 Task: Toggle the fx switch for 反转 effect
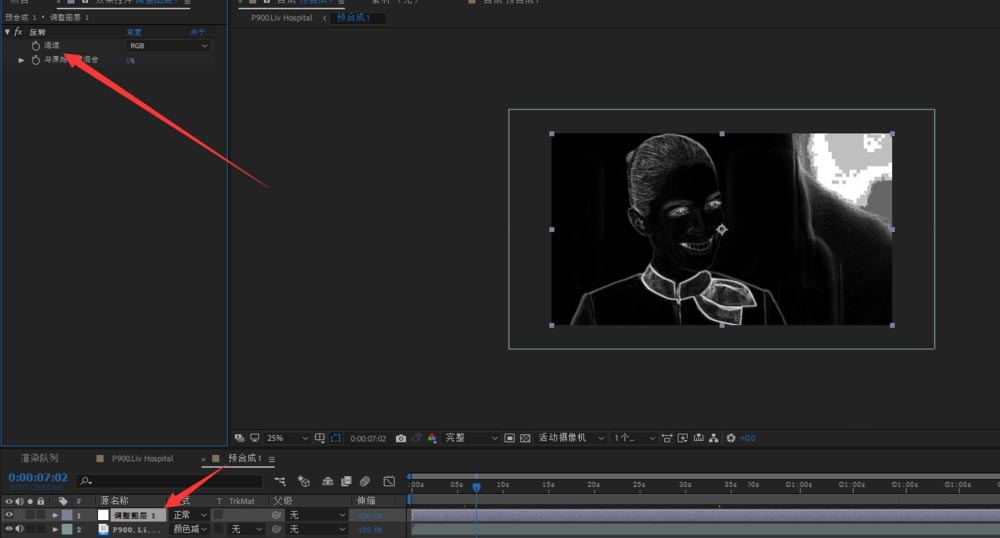pos(18,32)
